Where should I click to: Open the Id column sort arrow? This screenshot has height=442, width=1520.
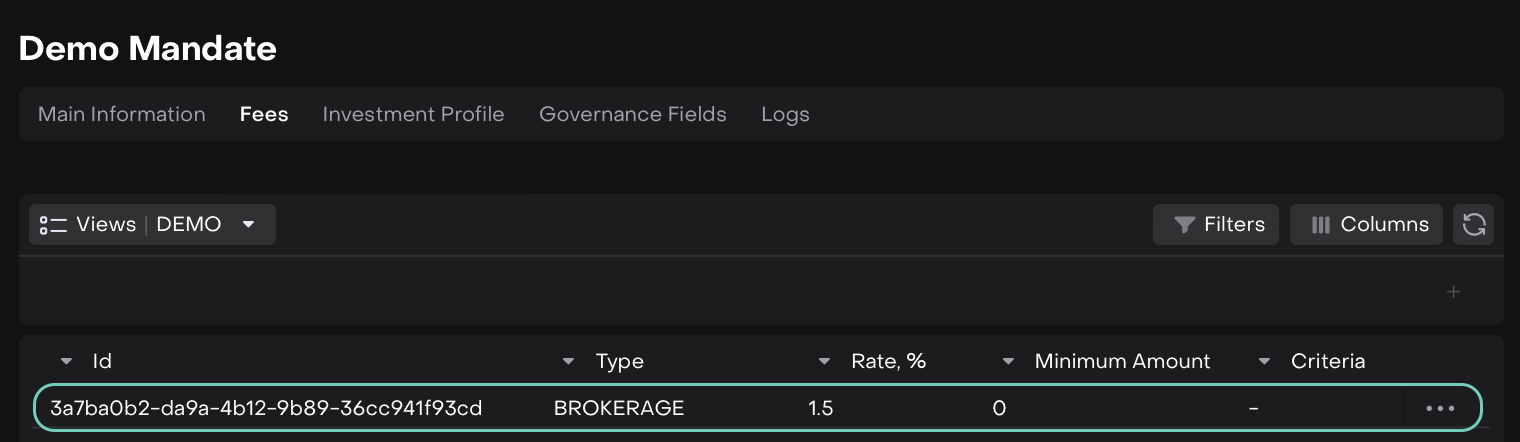(x=66, y=361)
